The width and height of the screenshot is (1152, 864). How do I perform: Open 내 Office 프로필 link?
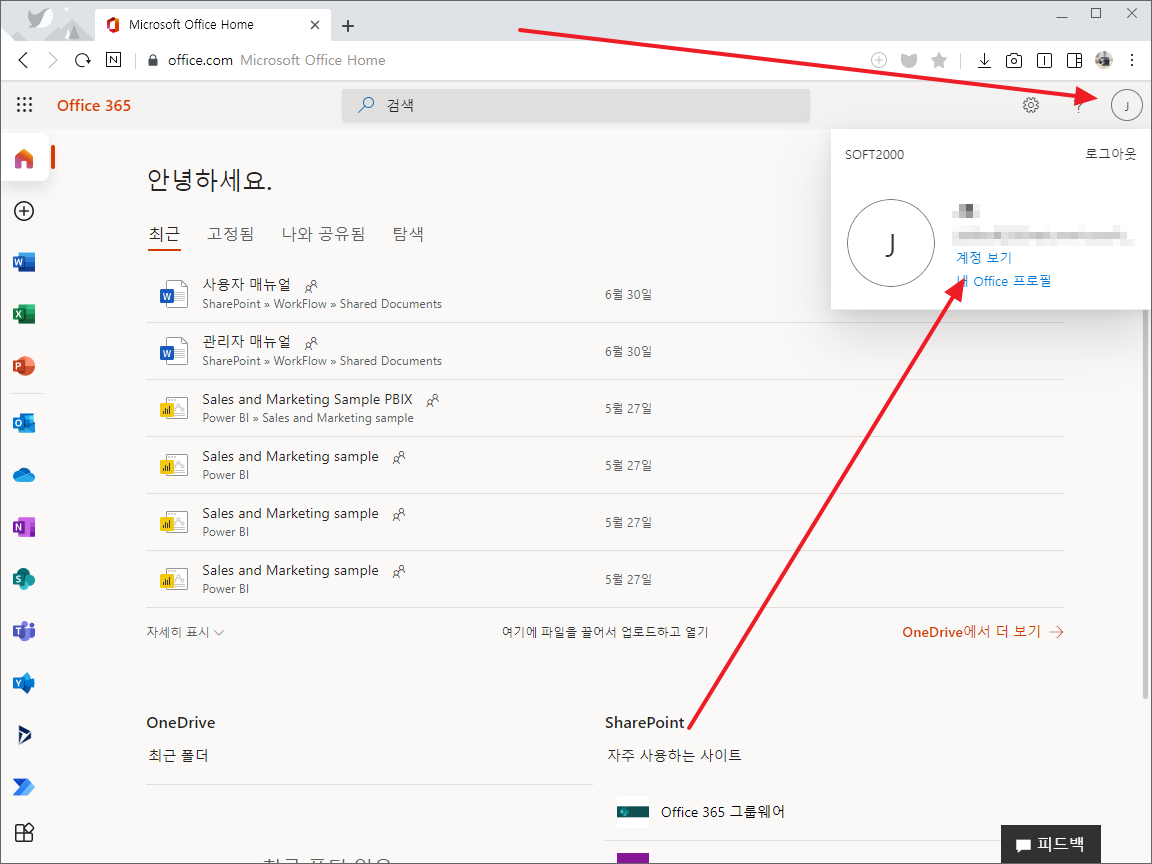1004,281
